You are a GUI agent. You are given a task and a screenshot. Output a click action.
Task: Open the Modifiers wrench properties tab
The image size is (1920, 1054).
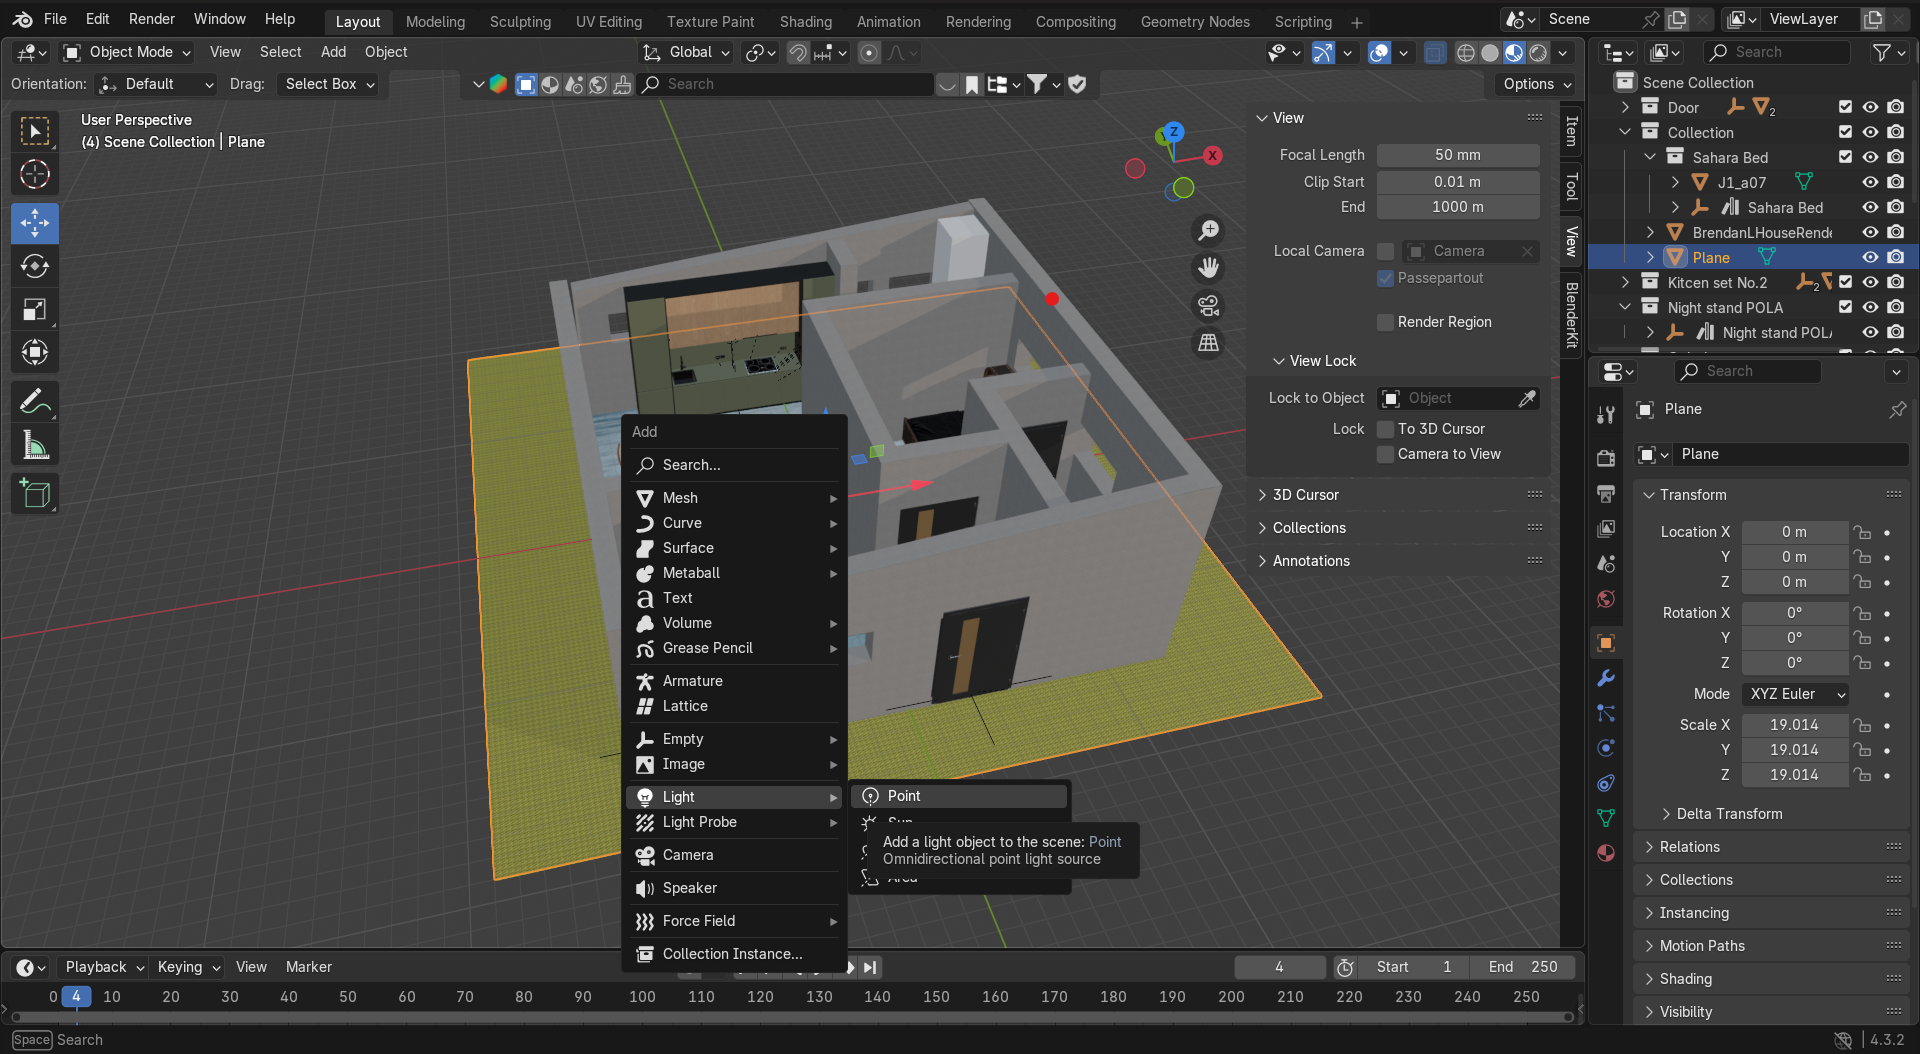point(1606,678)
